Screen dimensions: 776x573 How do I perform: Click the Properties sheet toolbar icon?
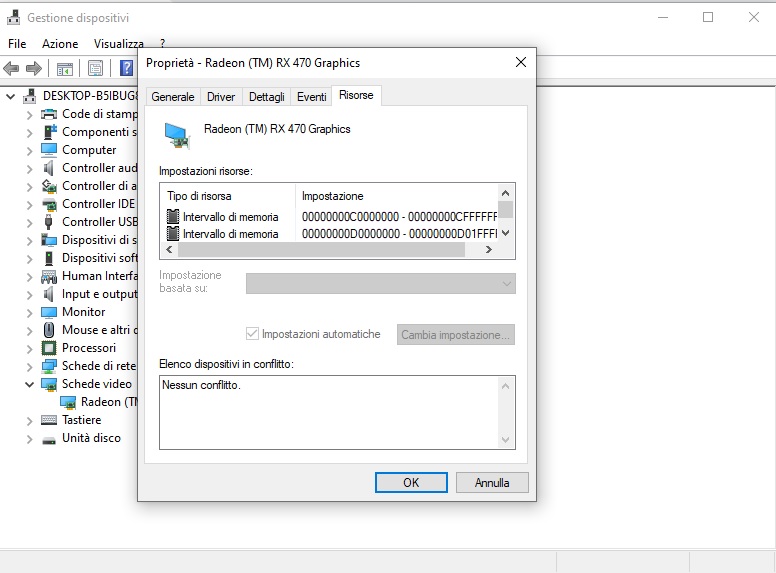click(95, 68)
